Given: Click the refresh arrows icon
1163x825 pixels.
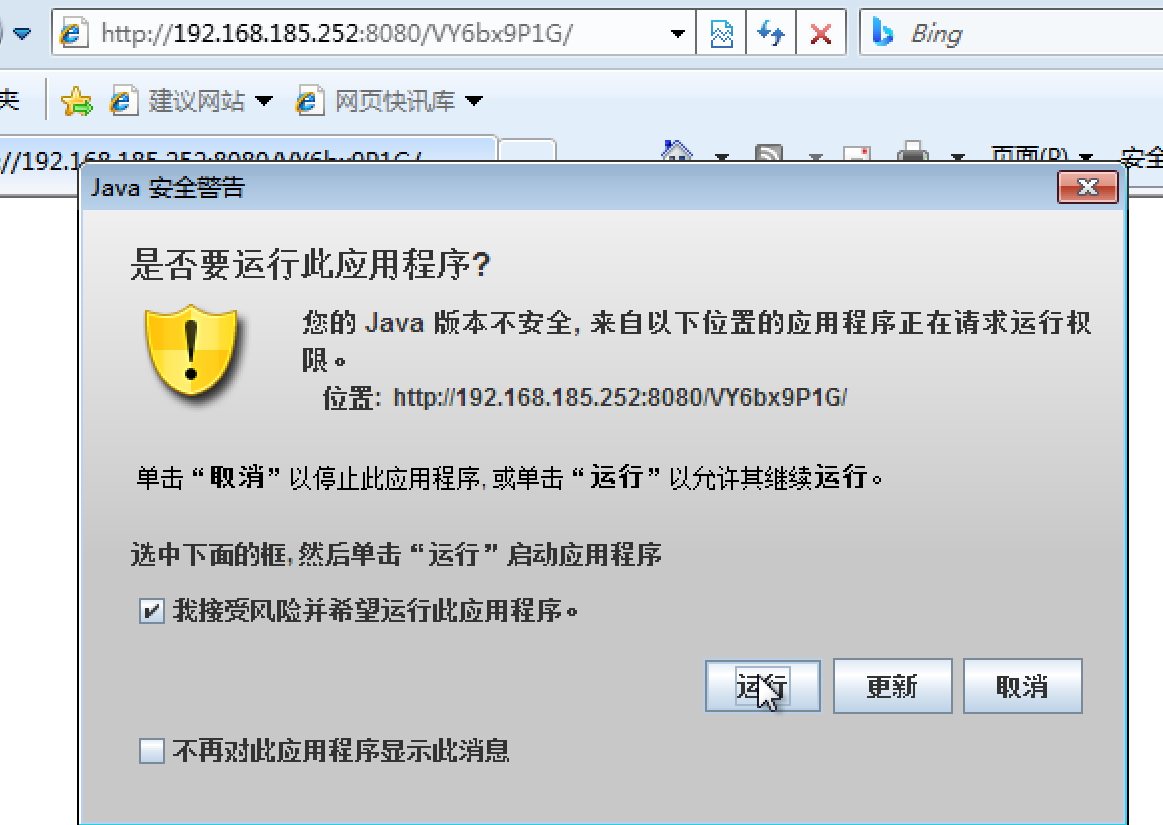Looking at the screenshot, I should [771, 33].
